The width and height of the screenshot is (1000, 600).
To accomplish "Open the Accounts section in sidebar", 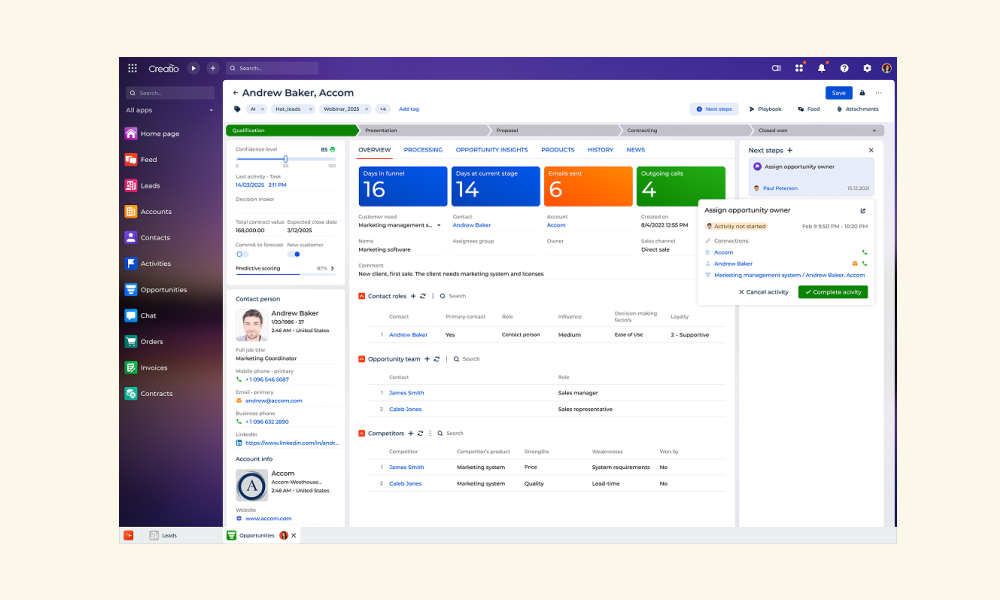I will [x=148, y=212].
